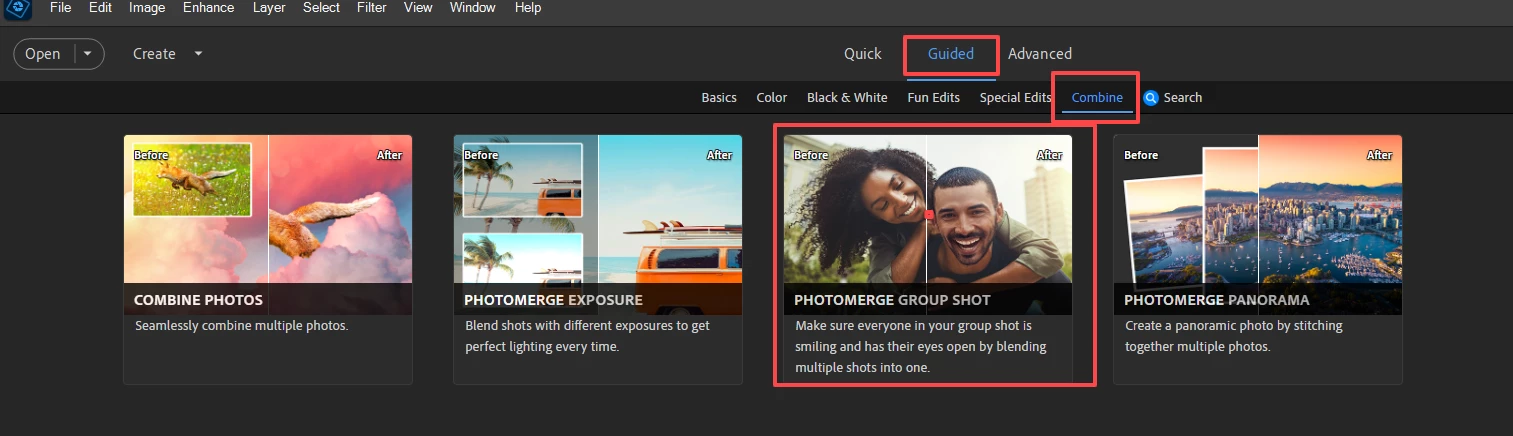The image size is (1513, 436).
Task: Click the PHOTOMERGE PANORAMA title text
Action: tap(1217, 300)
